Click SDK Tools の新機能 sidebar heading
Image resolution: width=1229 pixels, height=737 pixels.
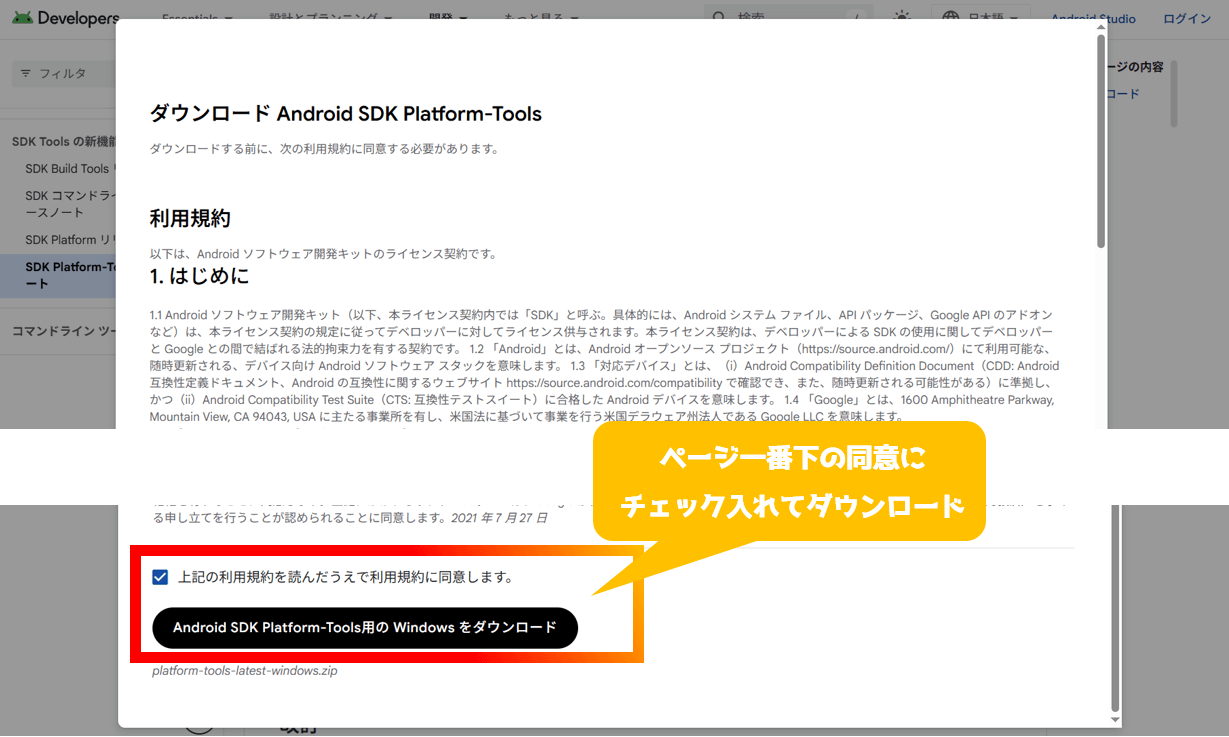[x=64, y=142]
